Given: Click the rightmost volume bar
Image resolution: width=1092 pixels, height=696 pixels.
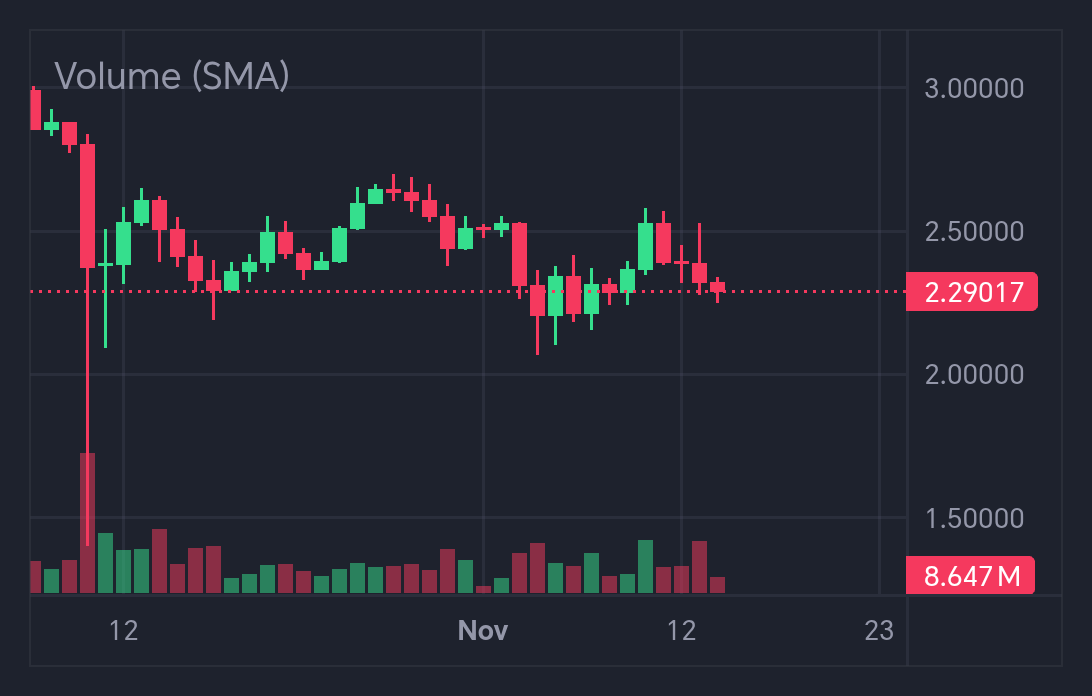Looking at the screenshot, I should (717, 585).
